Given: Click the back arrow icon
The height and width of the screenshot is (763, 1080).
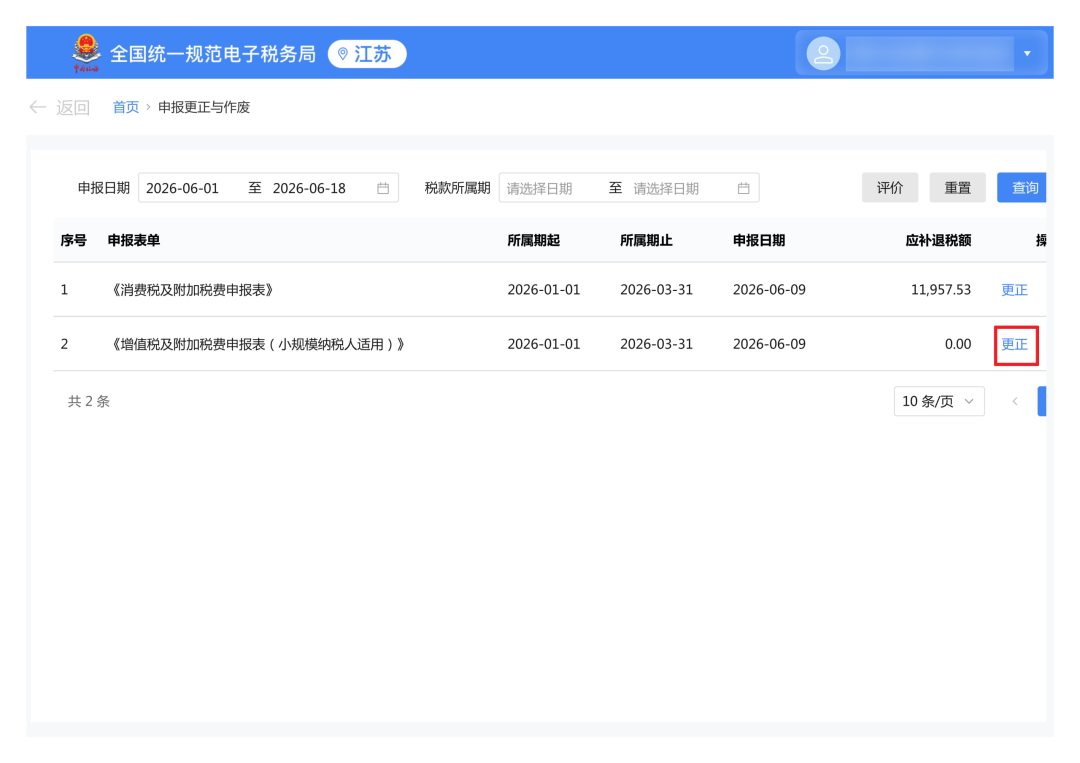Looking at the screenshot, I should pos(37,107).
